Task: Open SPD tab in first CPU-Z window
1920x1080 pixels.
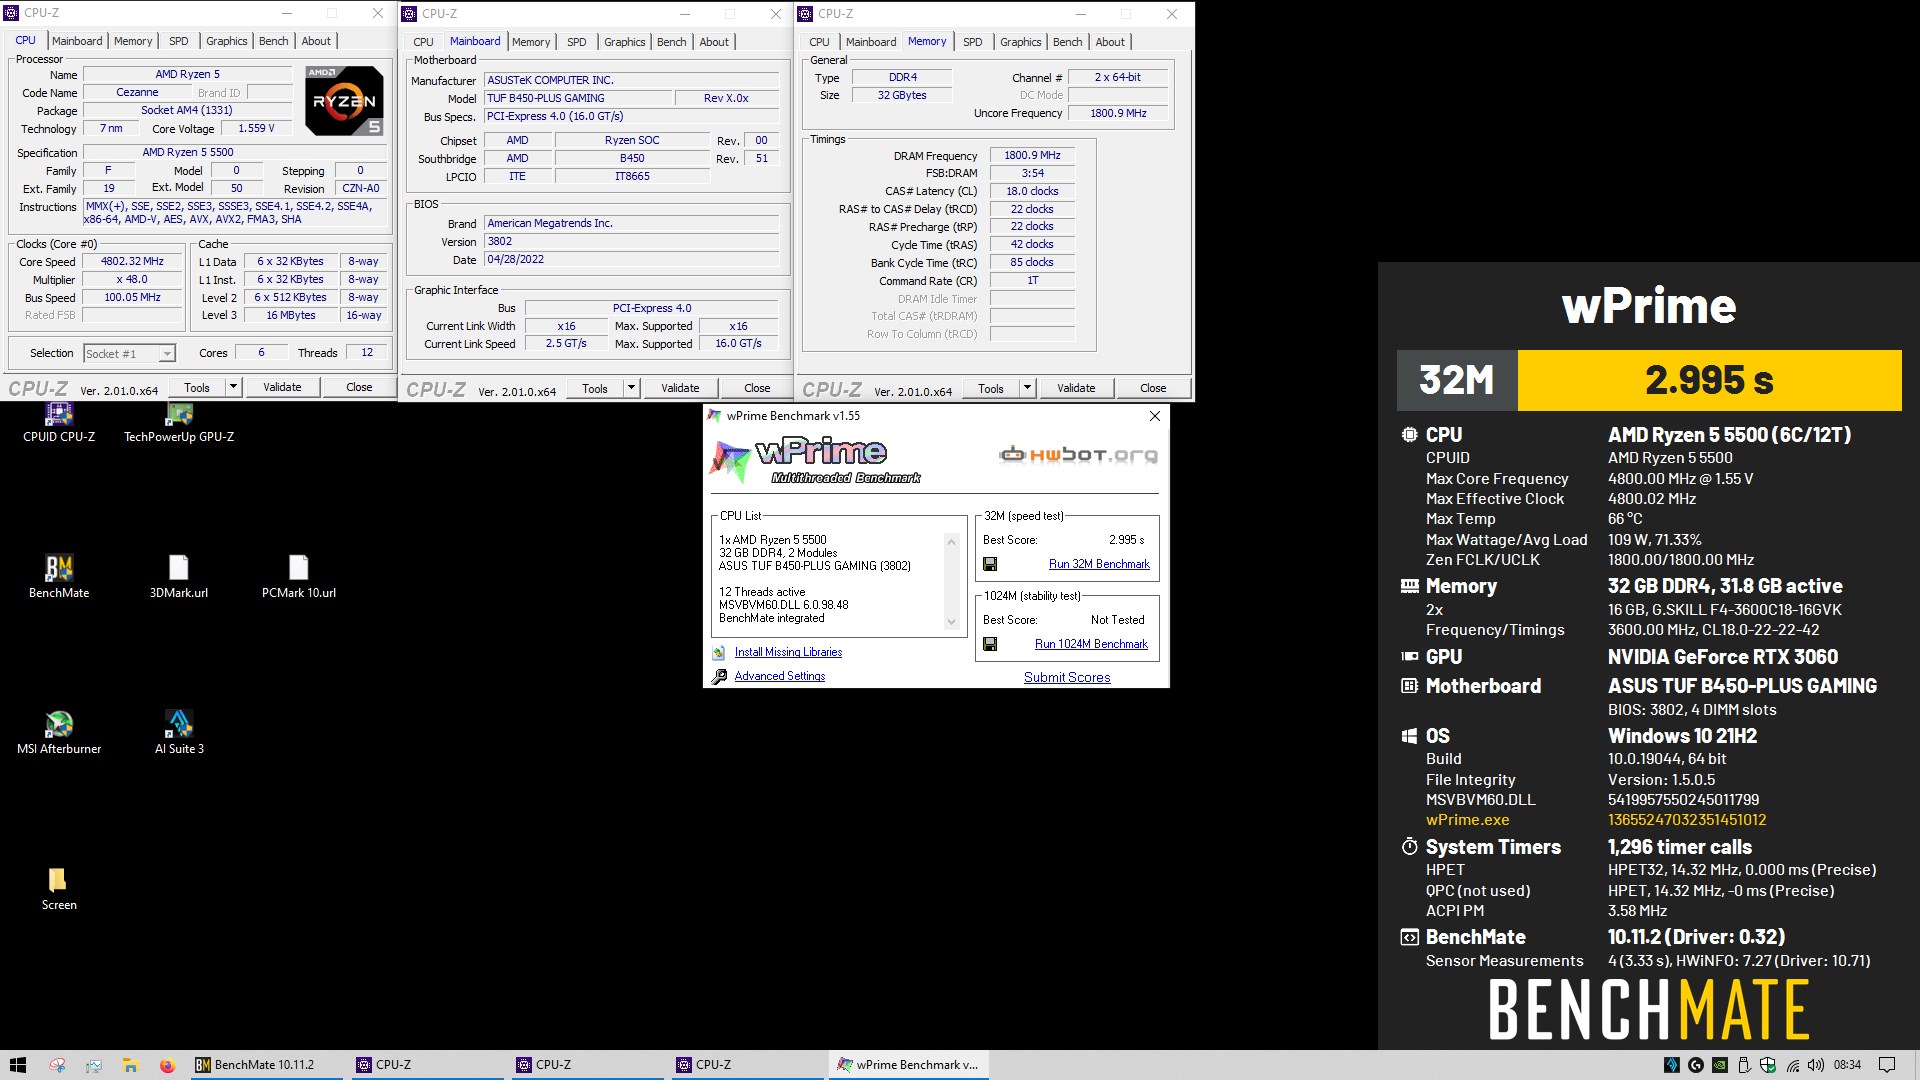Action: pyautogui.click(x=178, y=41)
